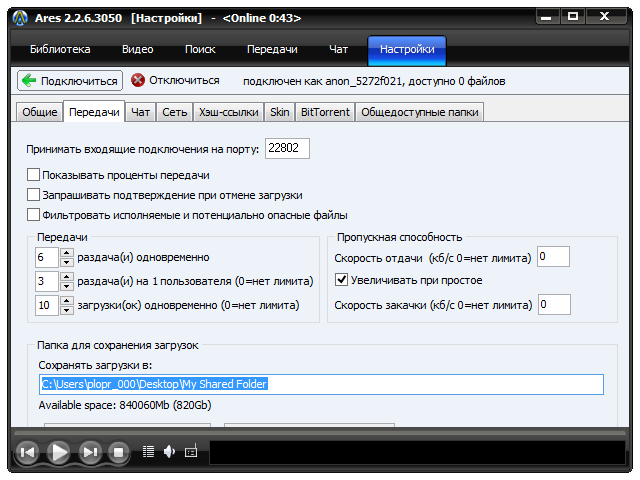Viewport: 640px width, 480px height.
Task: Select the Передачи settings subtab
Action: tap(94, 111)
